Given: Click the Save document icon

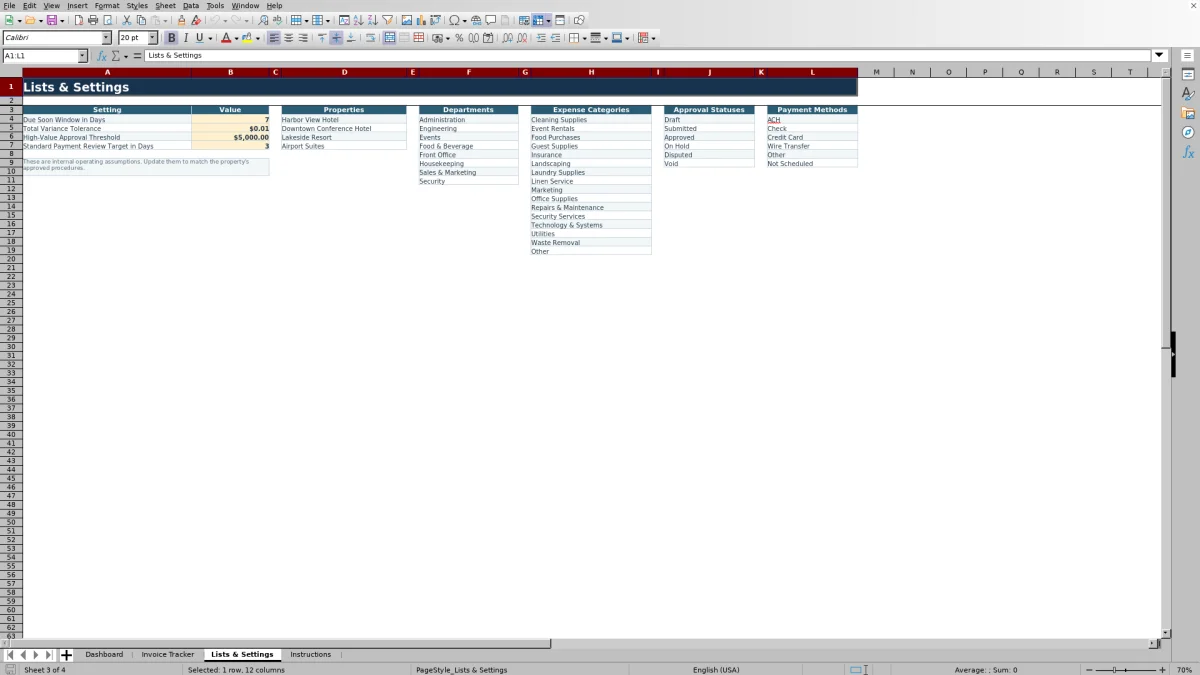Looking at the screenshot, I should 51,20.
